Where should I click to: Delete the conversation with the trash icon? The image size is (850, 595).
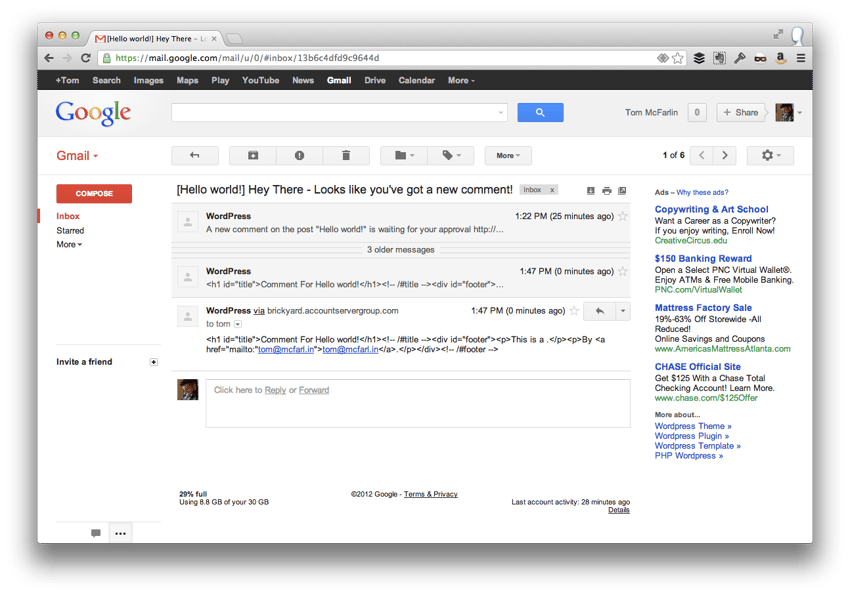tap(346, 155)
